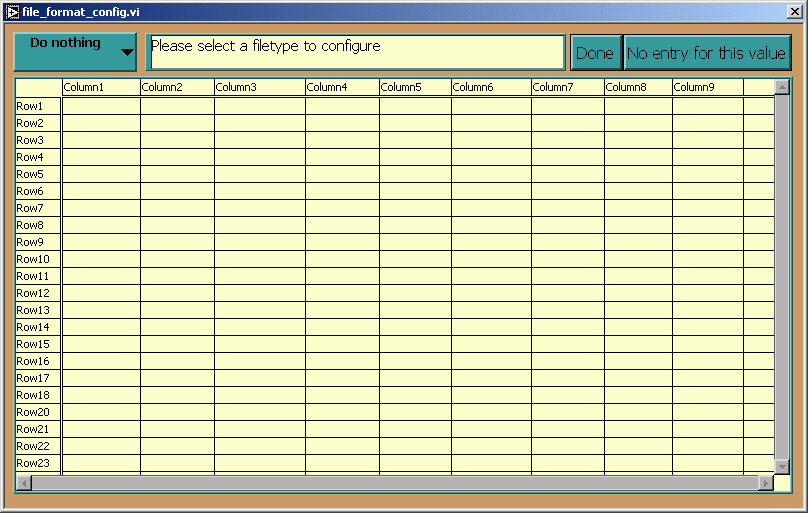
Task: Select the Row12 header
Action: coord(38,293)
